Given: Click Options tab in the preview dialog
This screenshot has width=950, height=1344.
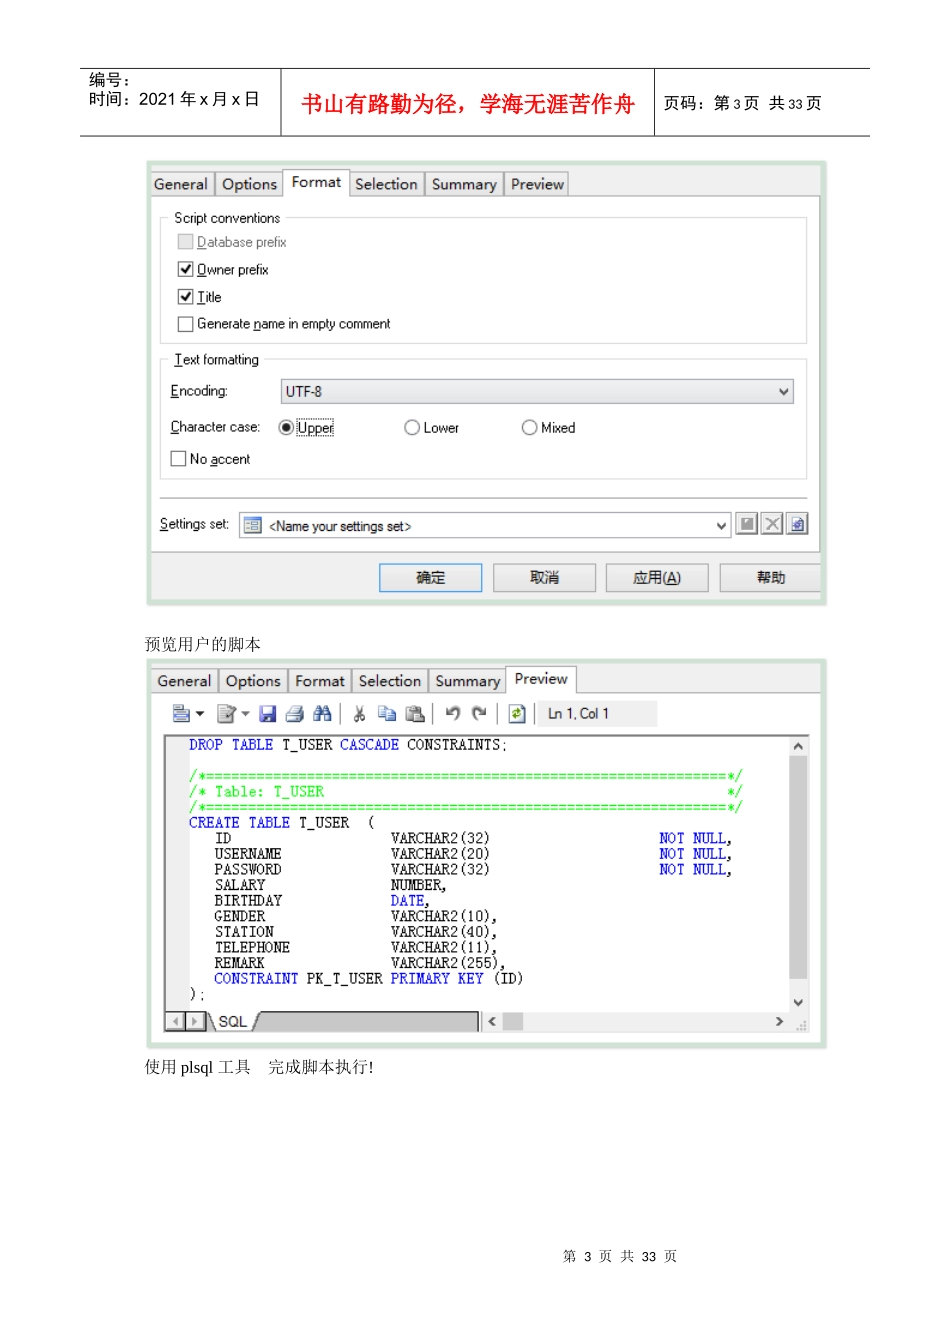Looking at the screenshot, I should (x=253, y=681).
